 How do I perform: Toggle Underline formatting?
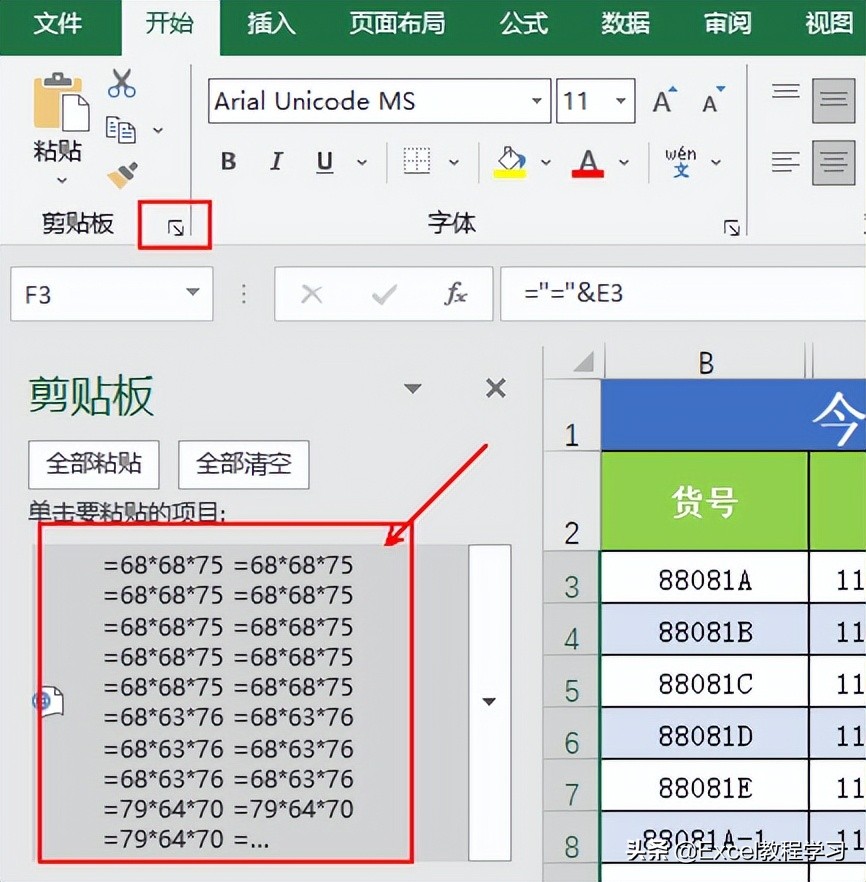coord(324,162)
